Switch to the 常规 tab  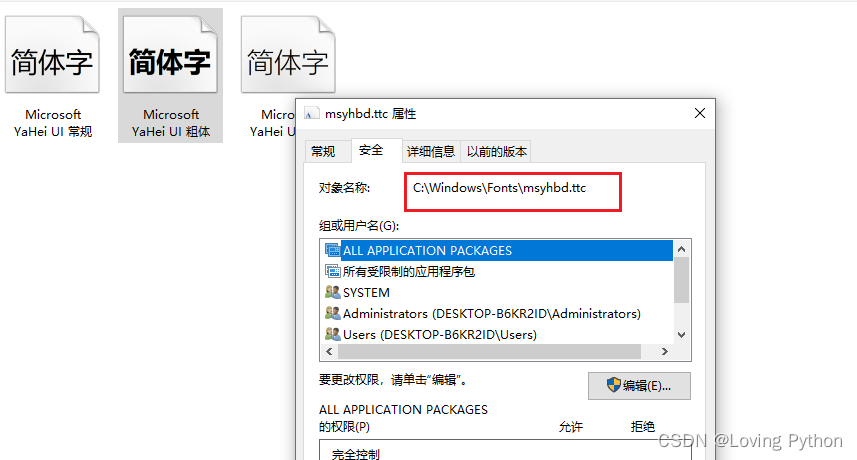point(323,151)
